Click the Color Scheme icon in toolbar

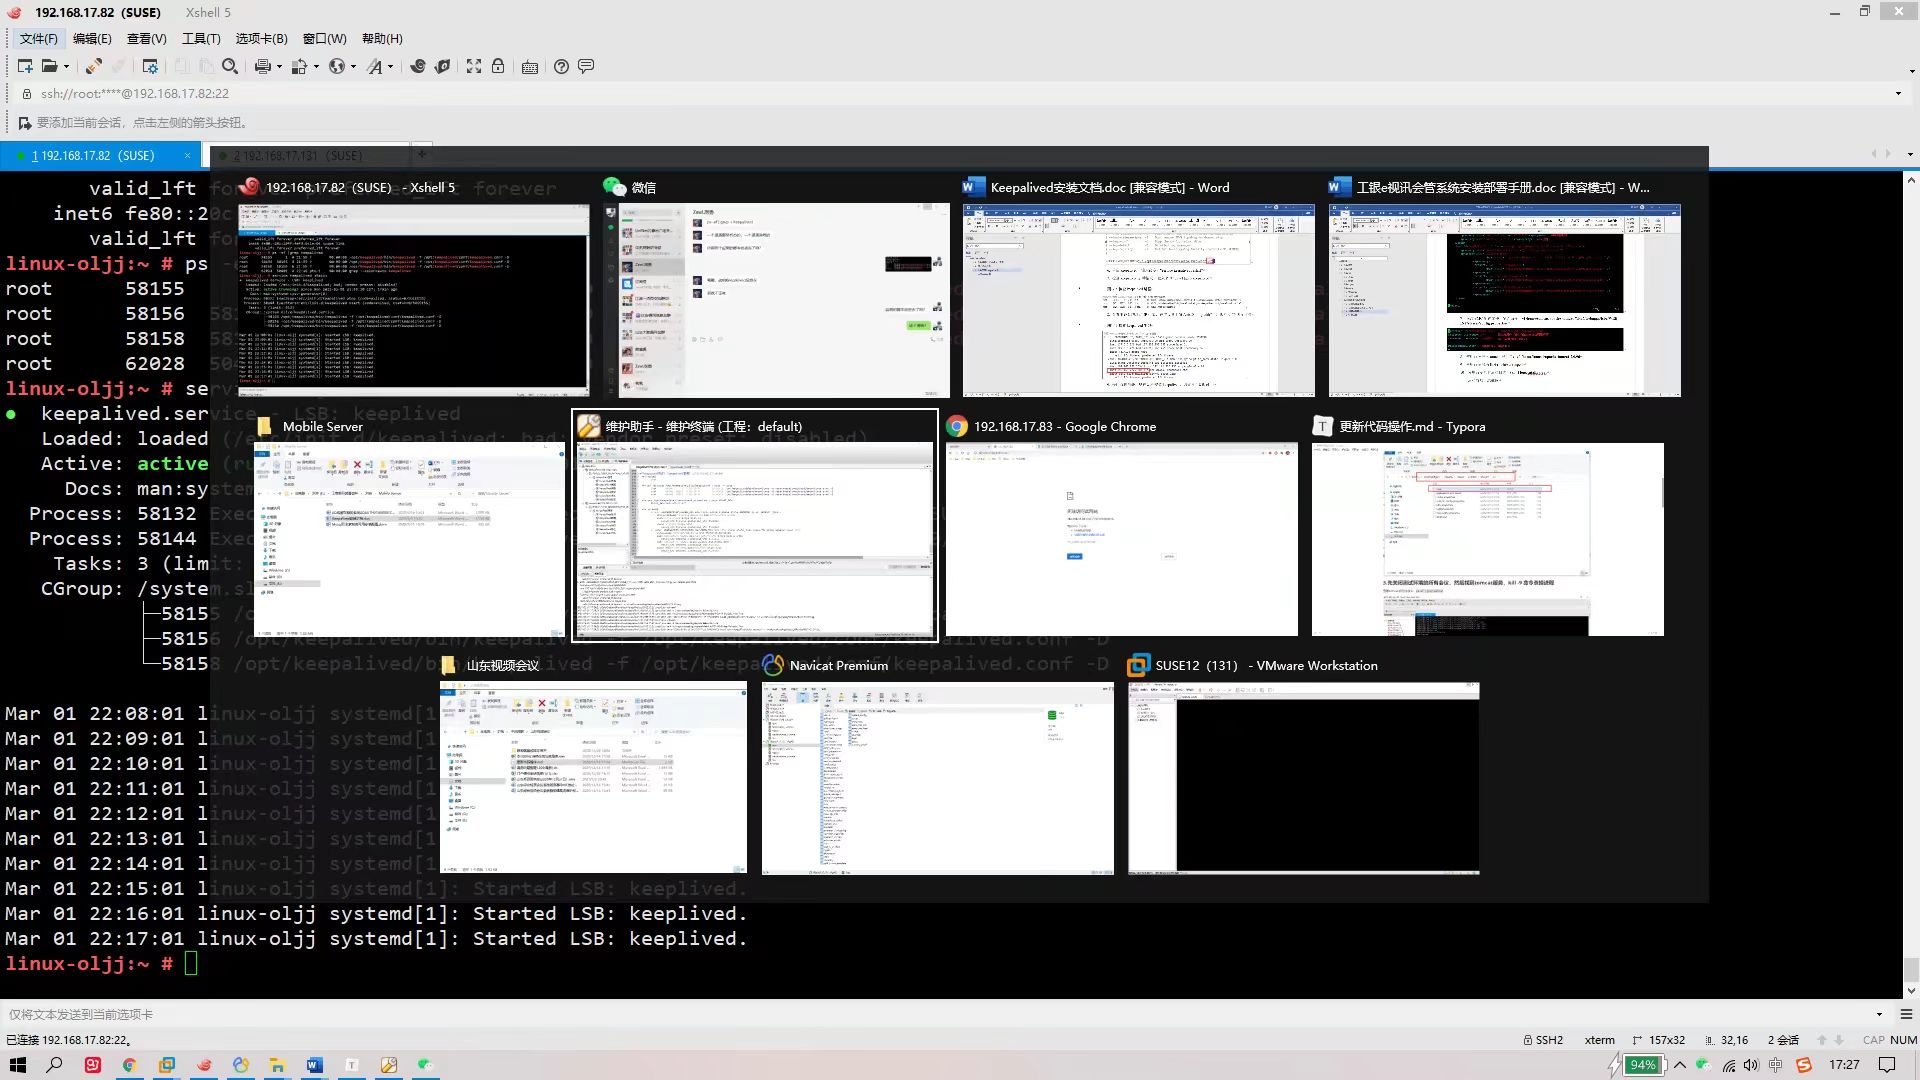(299, 66)
